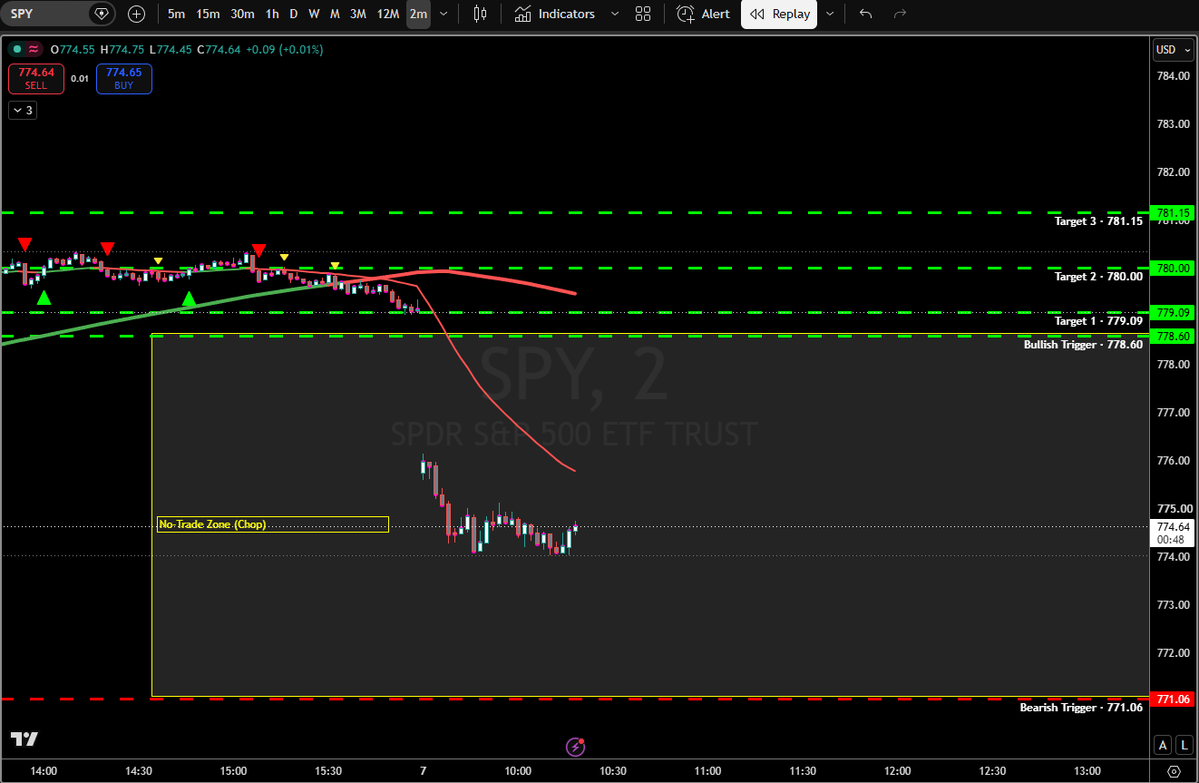Choose the 3M timeframe

(358, 14)
